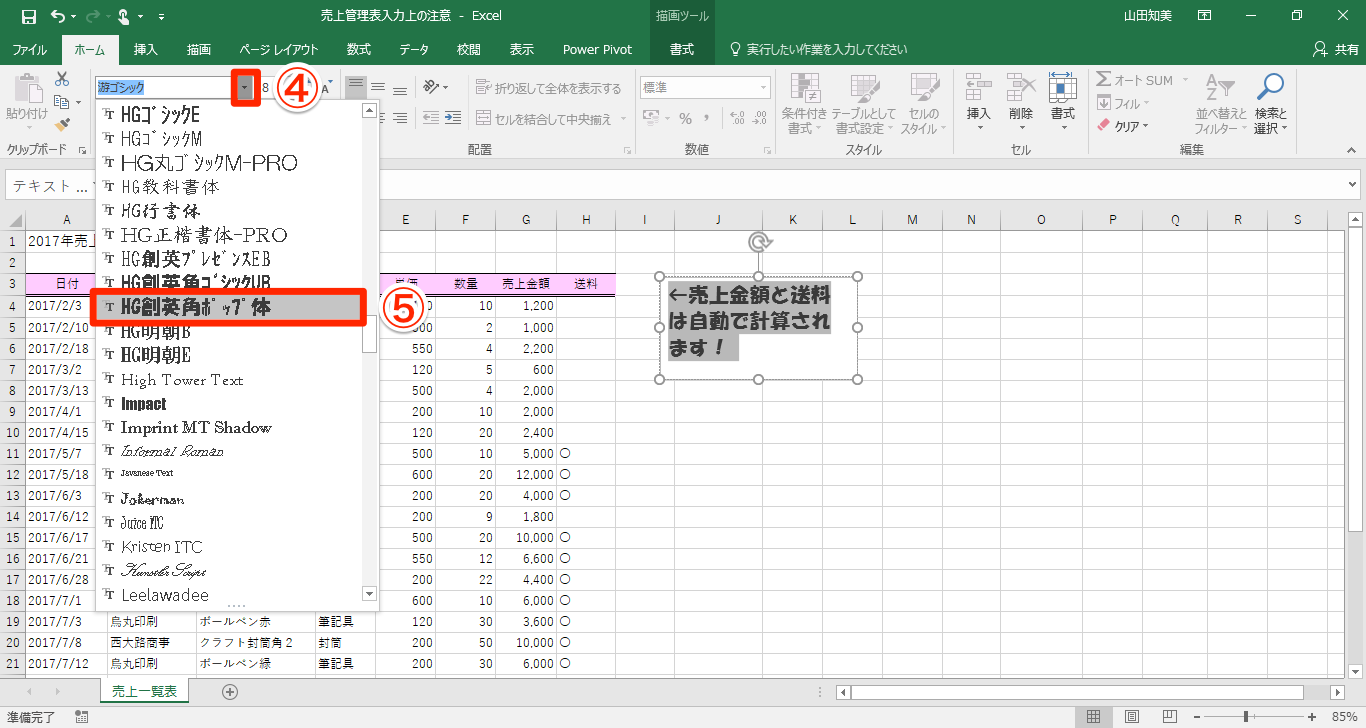This screenshot has height=728, width=1366.
Task: Select the Format Painter brush
Action: 62,125
